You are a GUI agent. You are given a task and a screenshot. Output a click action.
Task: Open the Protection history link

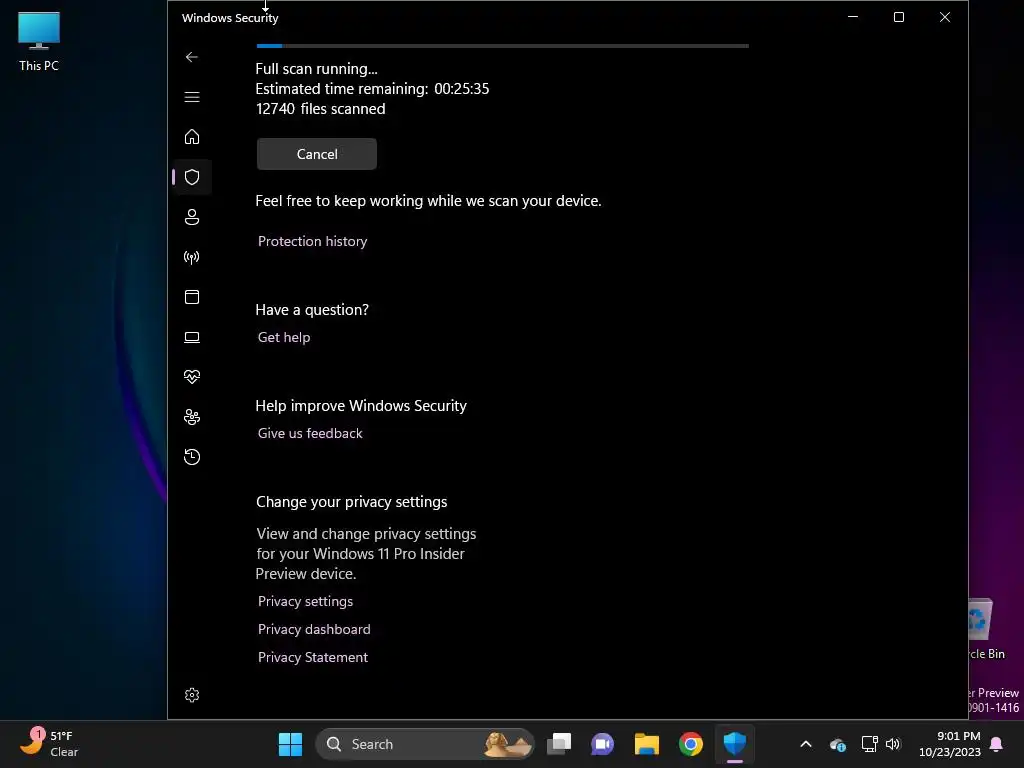(x=312, y=241)
